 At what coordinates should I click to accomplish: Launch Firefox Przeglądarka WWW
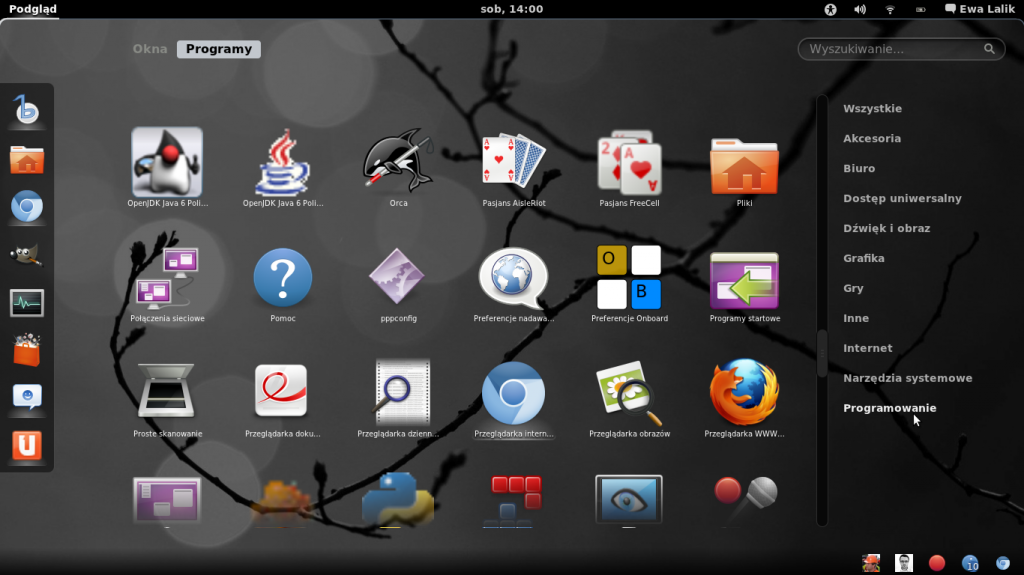(744, 391)
